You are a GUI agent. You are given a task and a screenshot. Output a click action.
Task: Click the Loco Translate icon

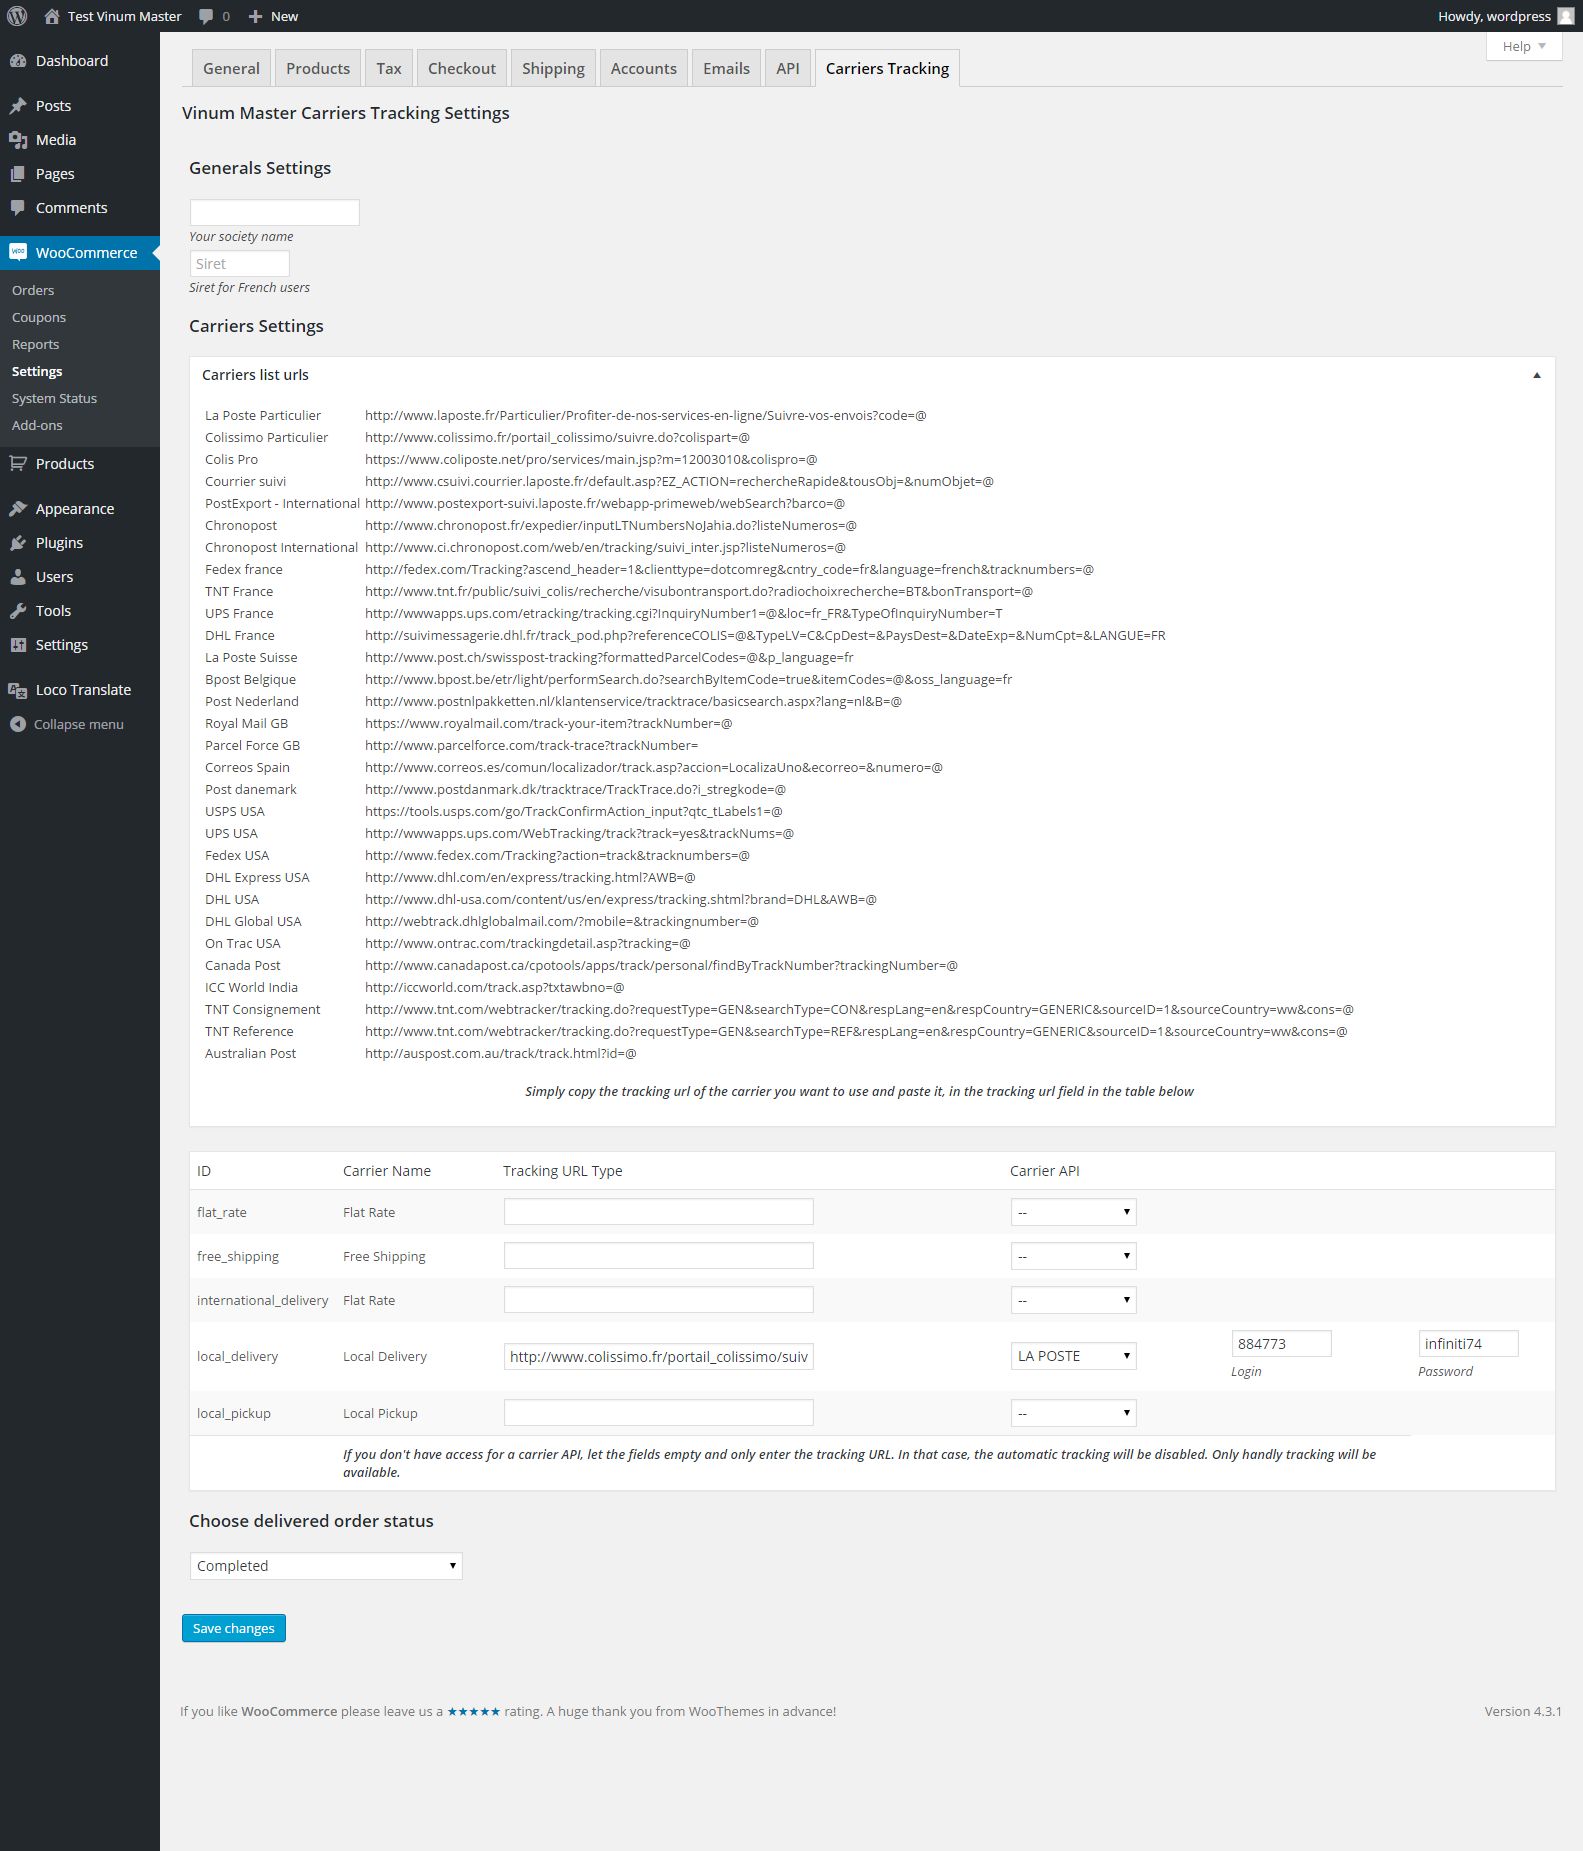tap(18, 690)
